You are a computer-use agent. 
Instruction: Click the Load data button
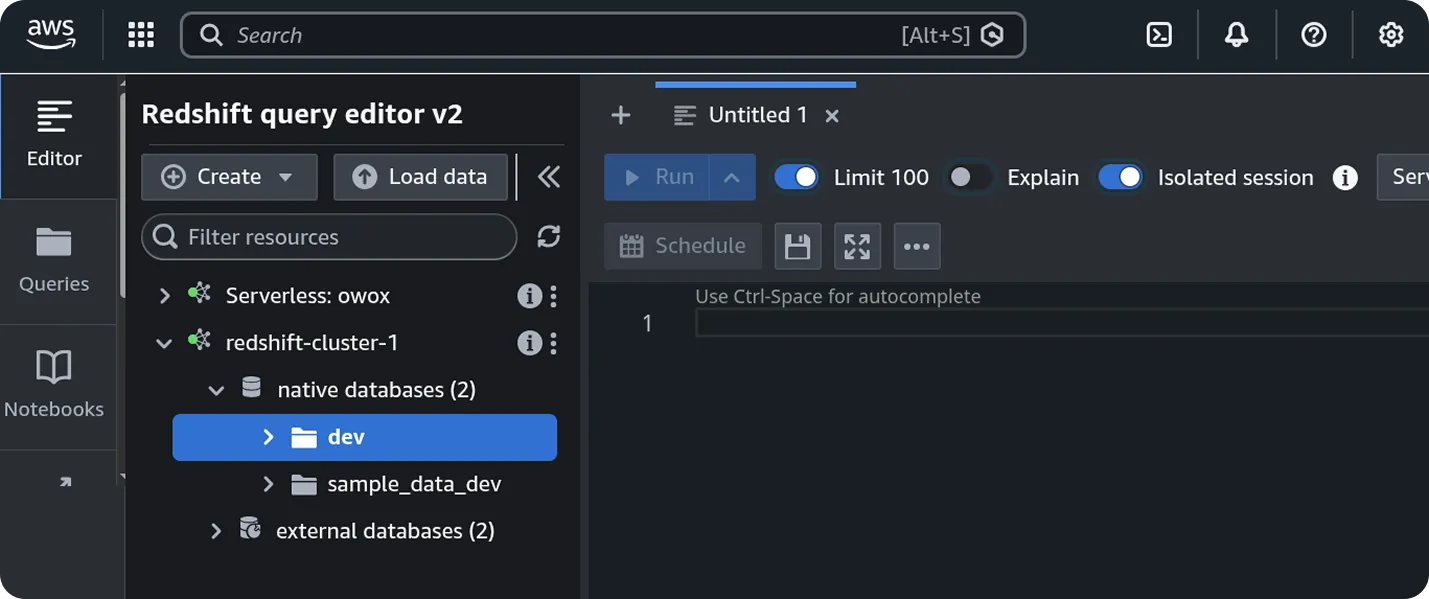click(420, 176)
